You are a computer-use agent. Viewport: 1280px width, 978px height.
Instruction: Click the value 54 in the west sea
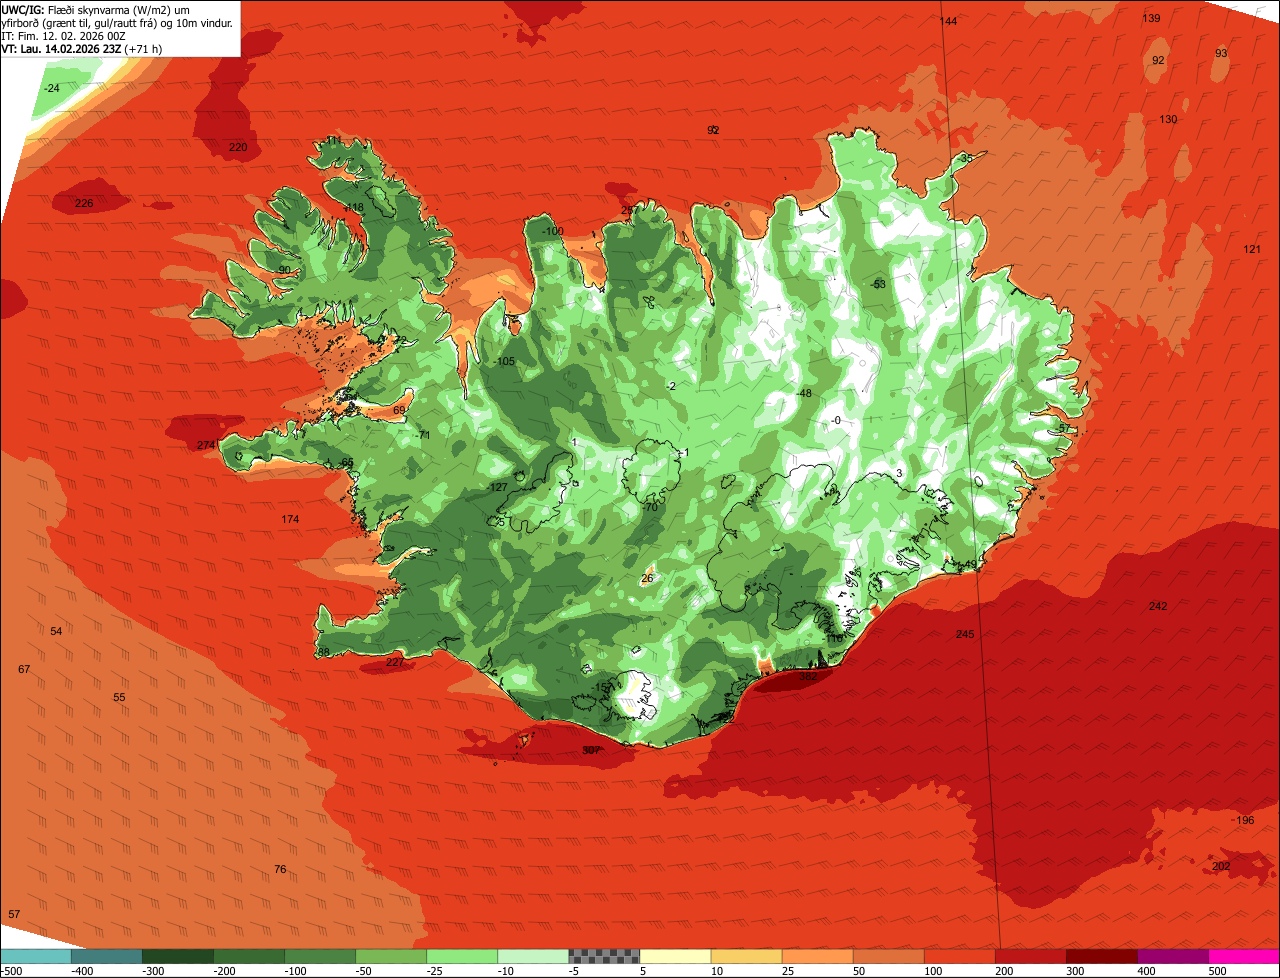click(x=56, y=631)
